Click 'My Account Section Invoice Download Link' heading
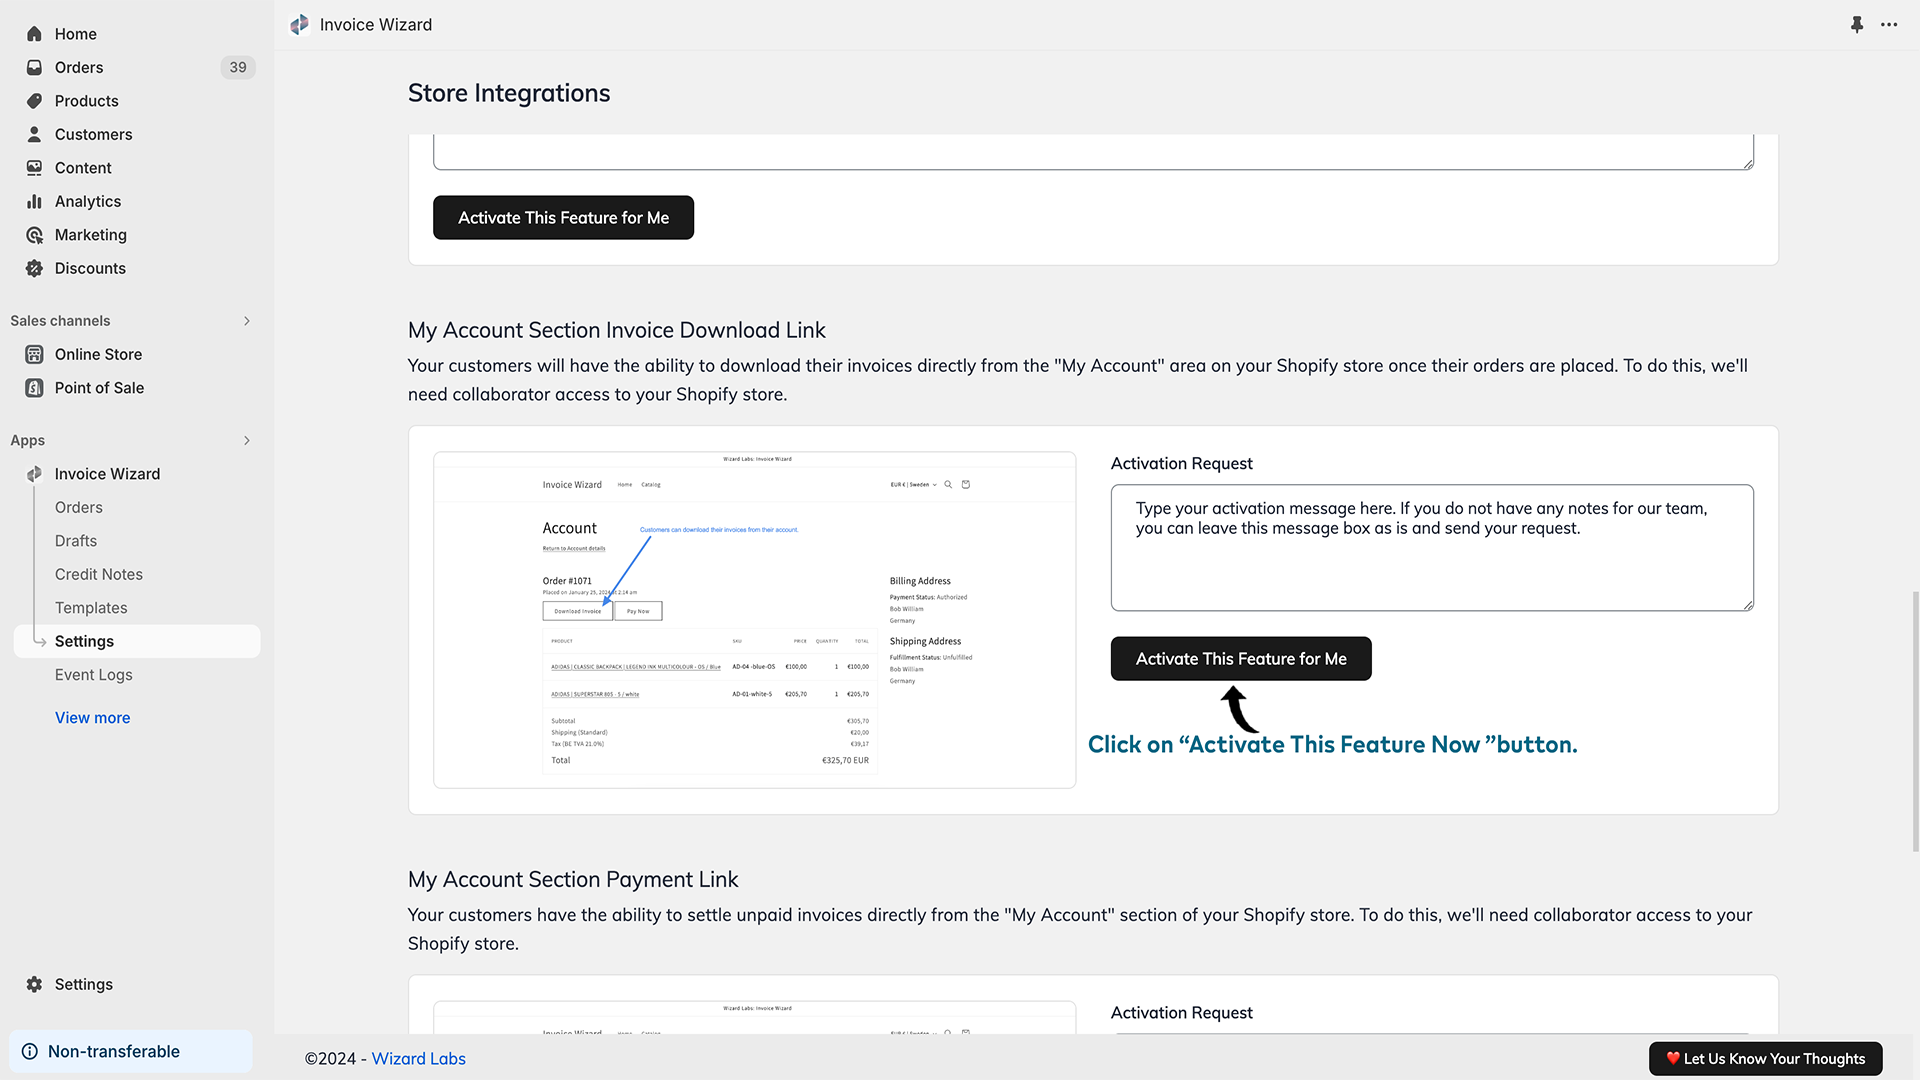This screenshot has height=1080, width=1920. coord(617,330)
